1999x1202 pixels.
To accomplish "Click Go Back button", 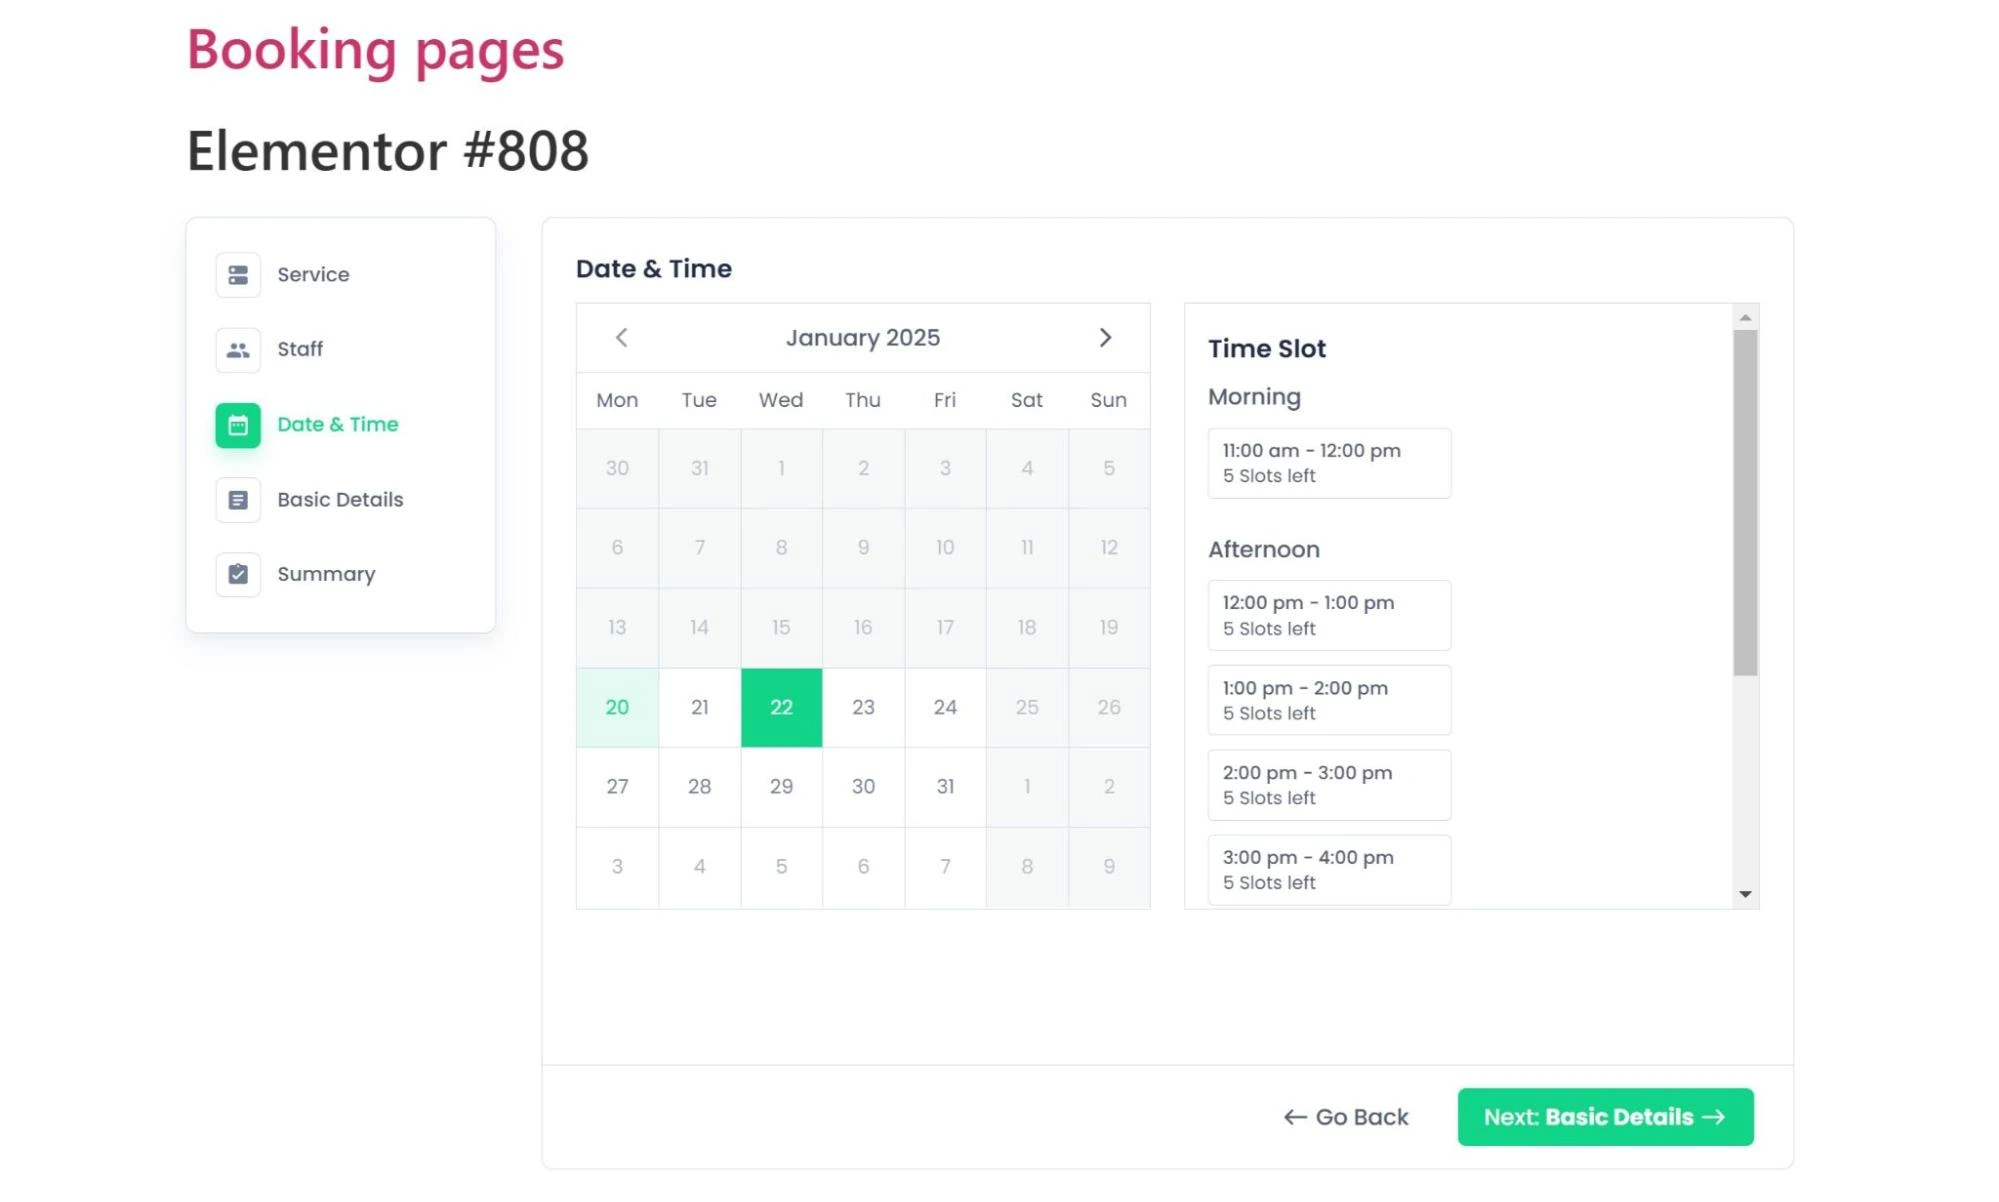I will click(x=1346, y=1117).
